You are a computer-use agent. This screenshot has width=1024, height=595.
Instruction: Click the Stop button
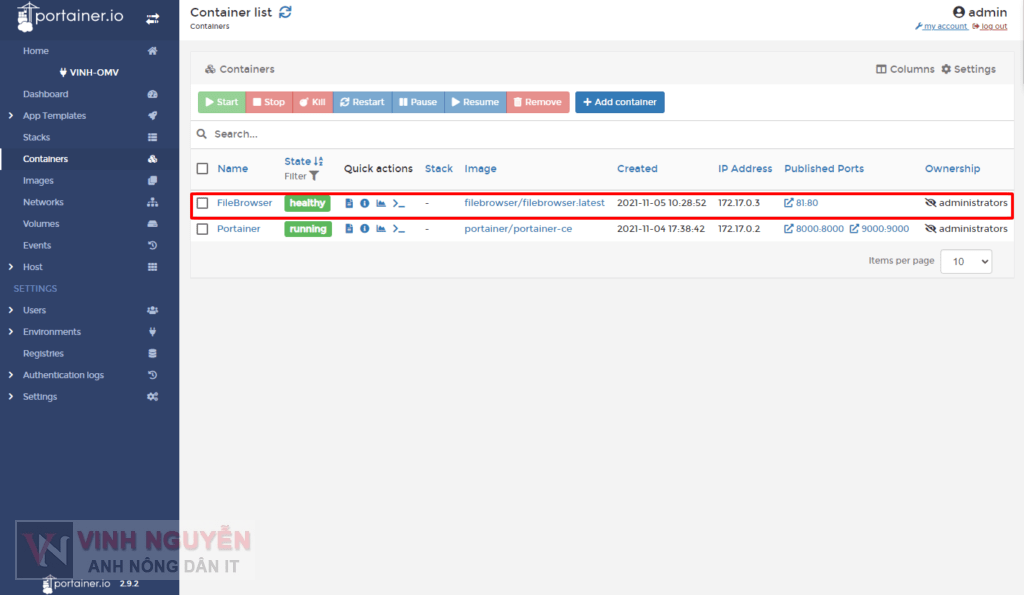(269, 102)
